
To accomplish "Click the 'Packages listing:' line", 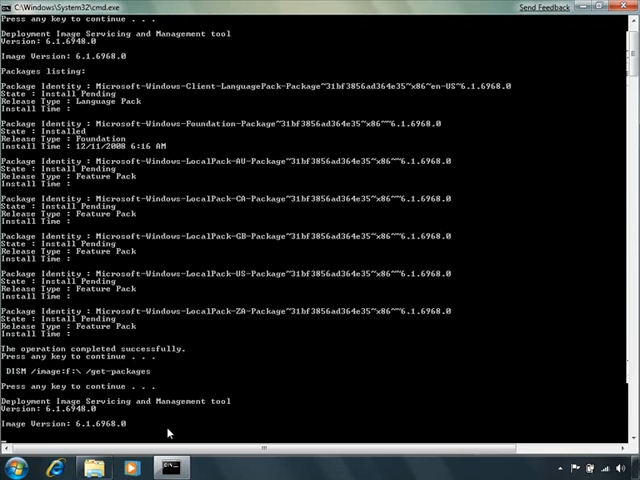I will pyautogui.click(x=43, y=71).
